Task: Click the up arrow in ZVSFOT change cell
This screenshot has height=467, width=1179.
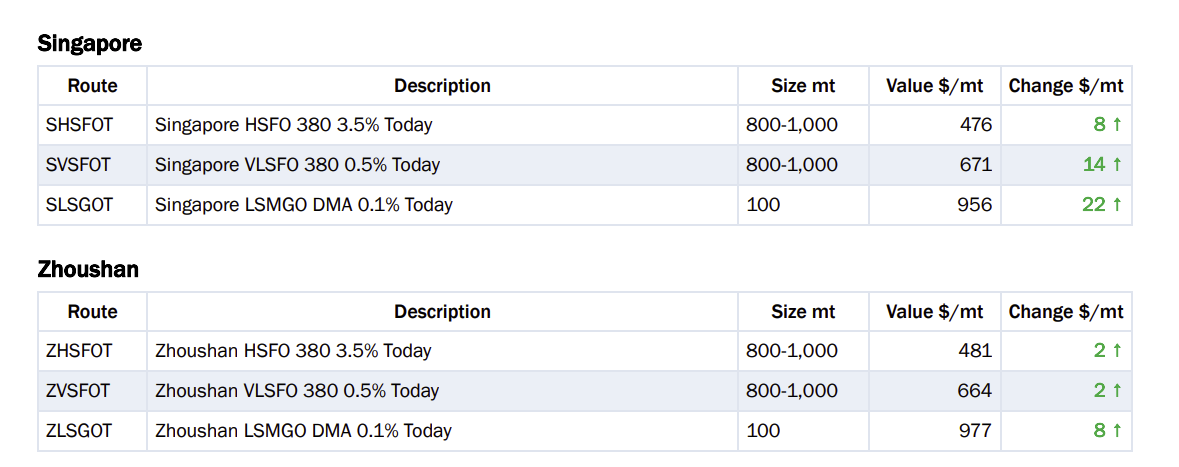Action: 1117,391
